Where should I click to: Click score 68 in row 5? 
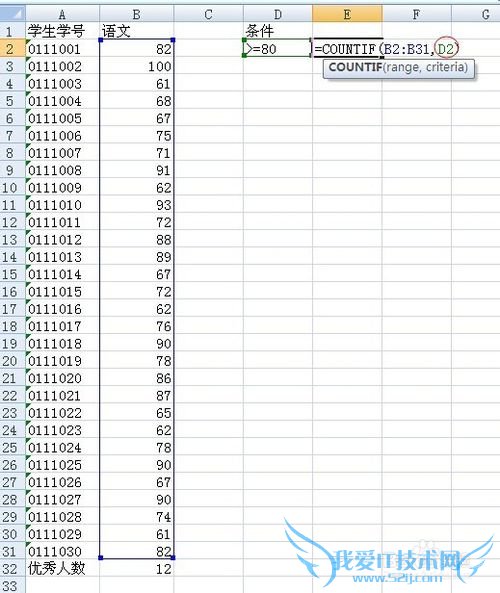(x=137, y=101)
